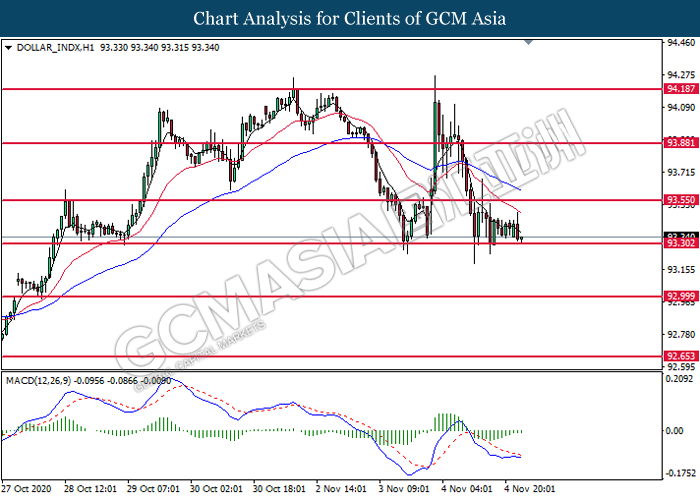Click the 4 Nov 04:01 time label
This screenshot has width=700, height=500.
[x=467, y=489]
